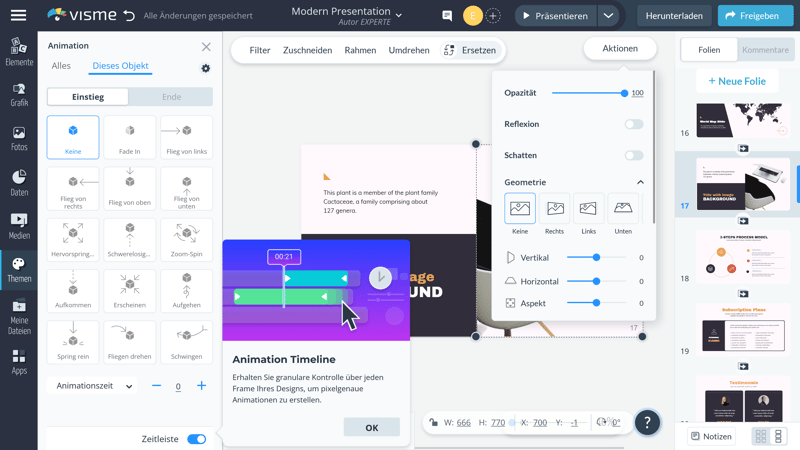
Task: Open the Fotos sidebar panel
Action: (x=19, y=138)
